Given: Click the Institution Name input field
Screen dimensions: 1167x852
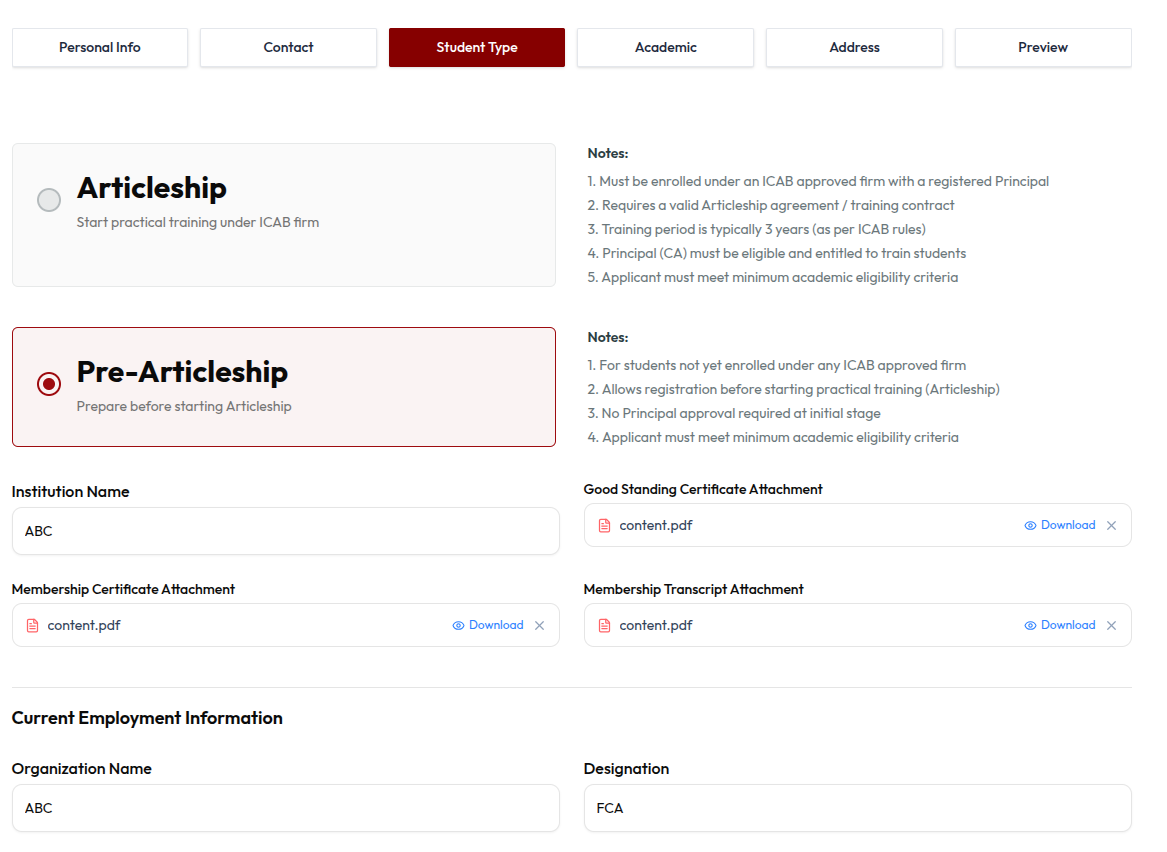Looking at the screenshot, I should pos(286,531).
